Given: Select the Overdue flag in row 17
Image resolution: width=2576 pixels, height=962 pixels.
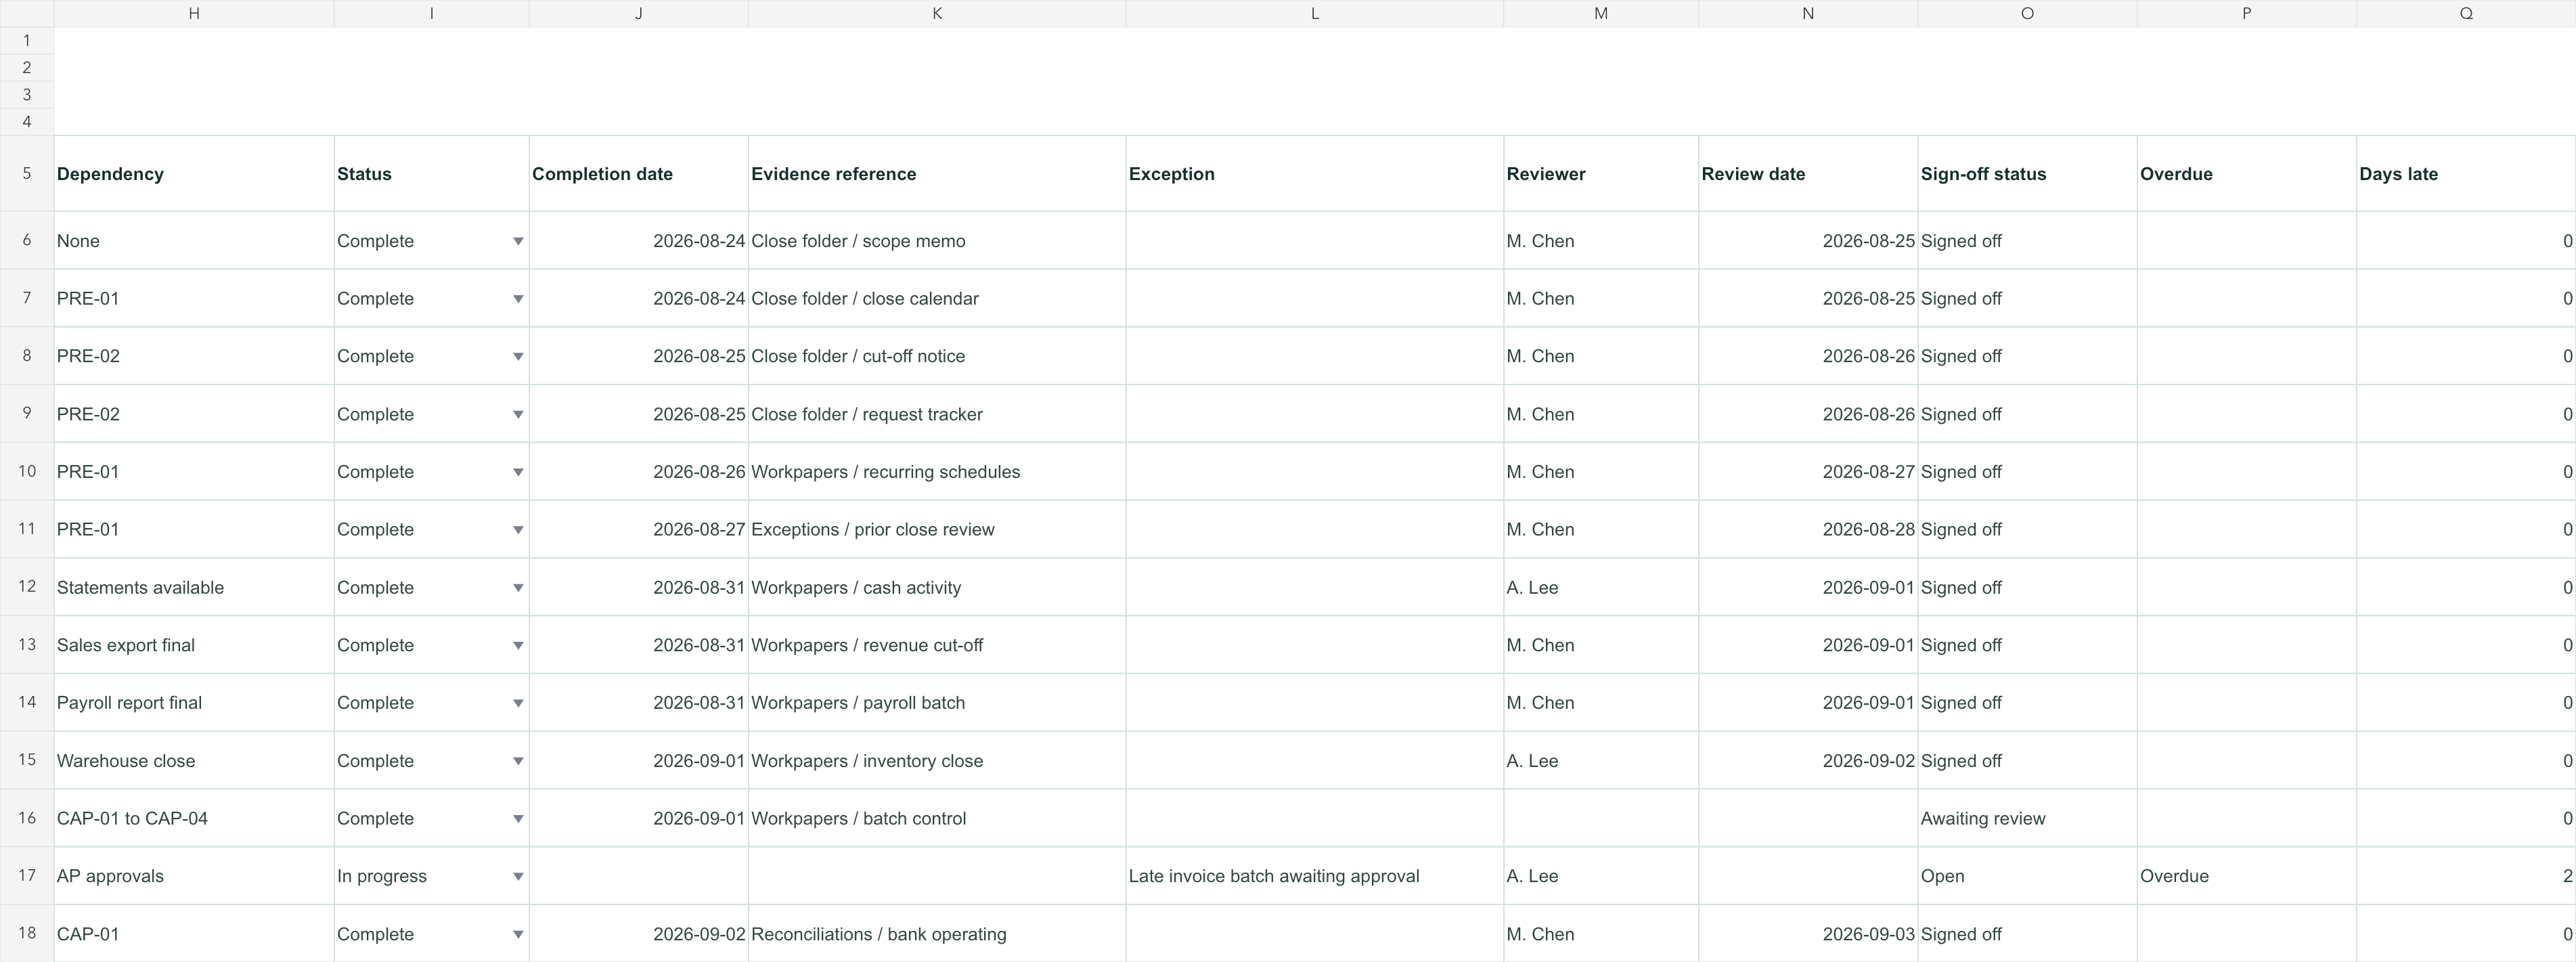Looking at the screenshot, I should (2247, 876).
